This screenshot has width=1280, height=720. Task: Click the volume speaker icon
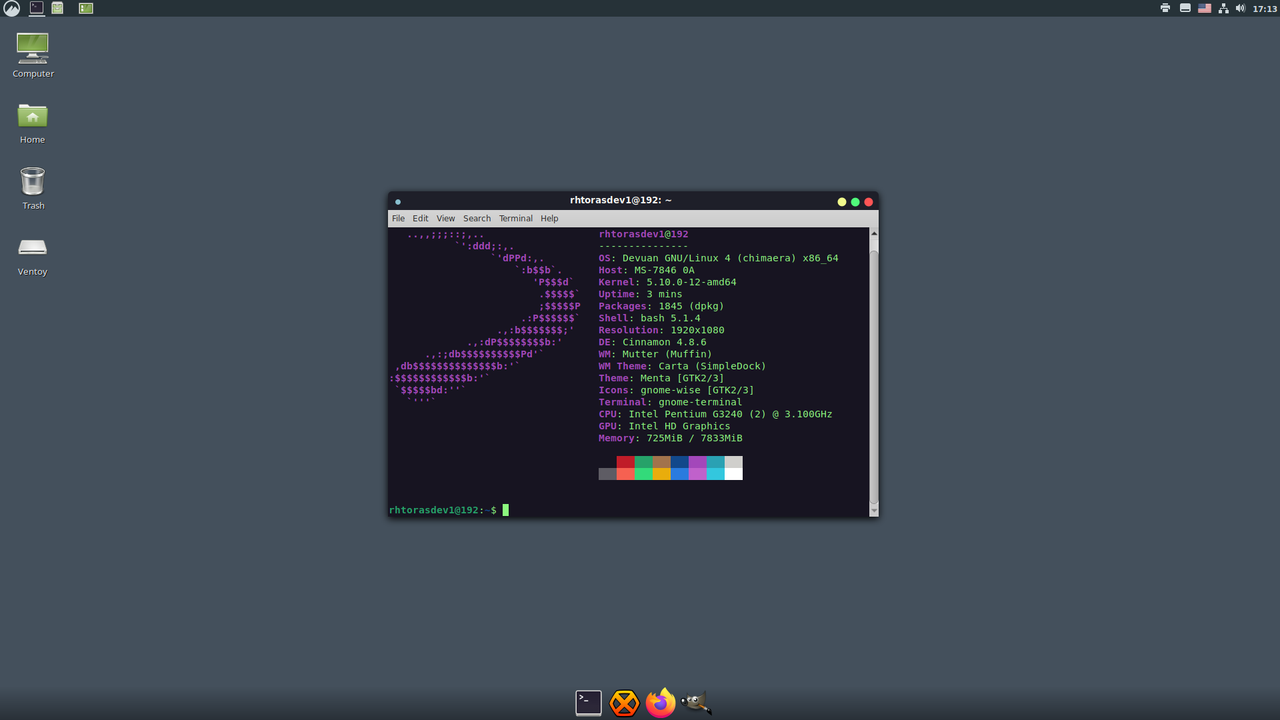click(x=1242, y=8)
